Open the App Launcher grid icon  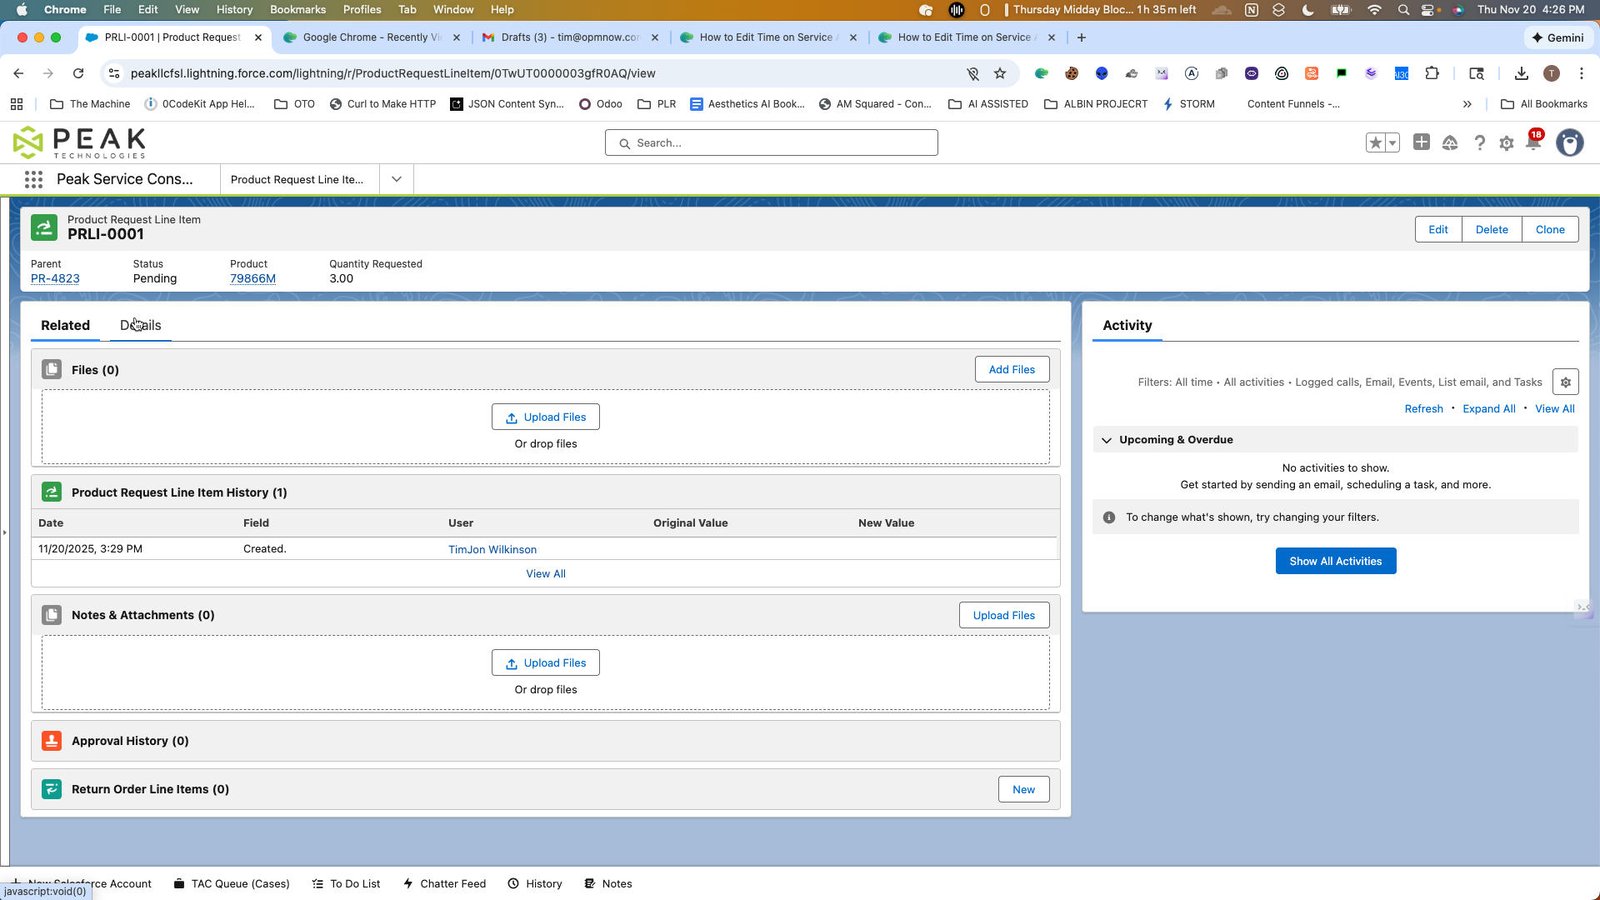(x=33, y=179)
